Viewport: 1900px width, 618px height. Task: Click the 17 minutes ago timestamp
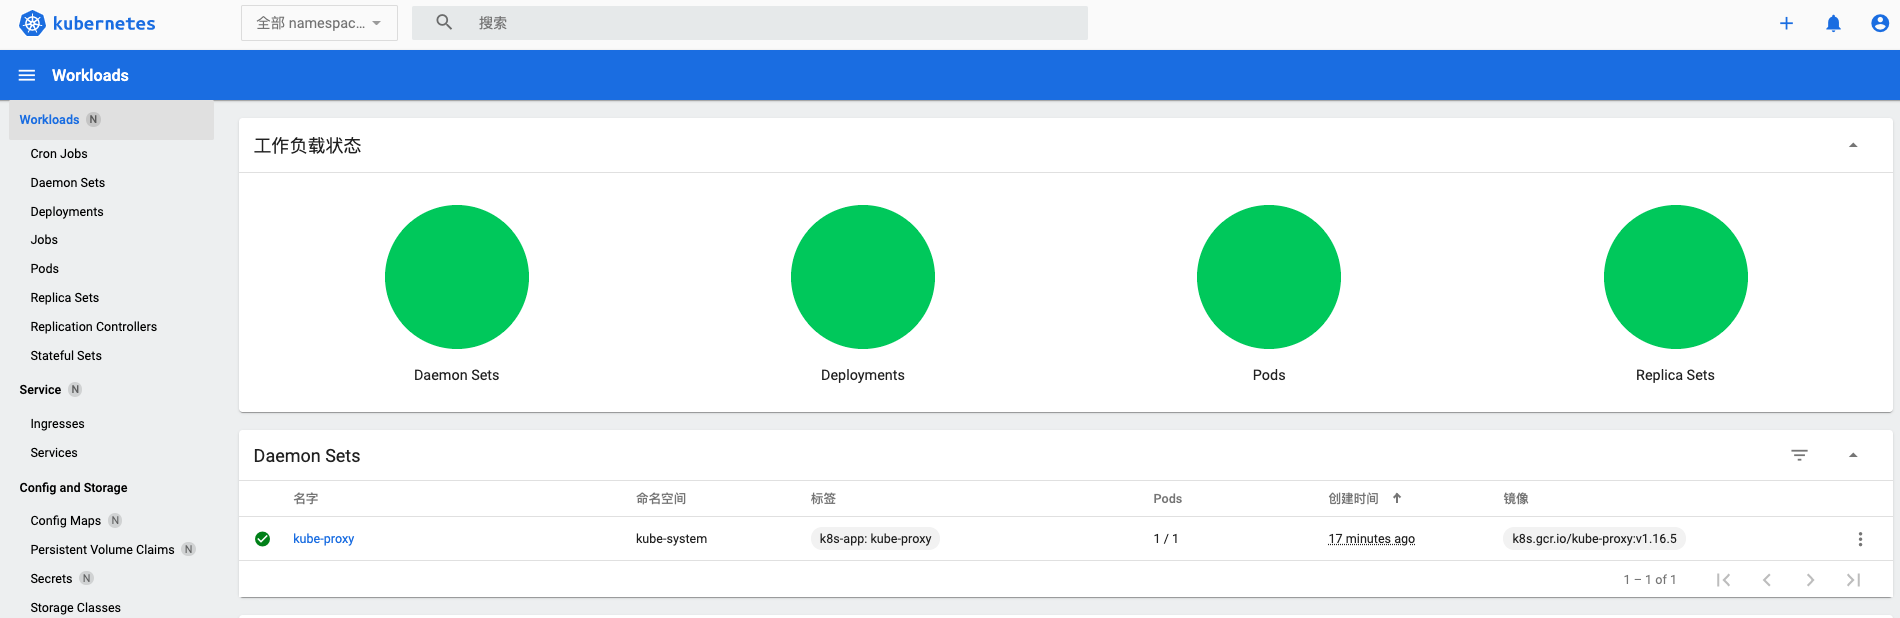click(1371, 539)
